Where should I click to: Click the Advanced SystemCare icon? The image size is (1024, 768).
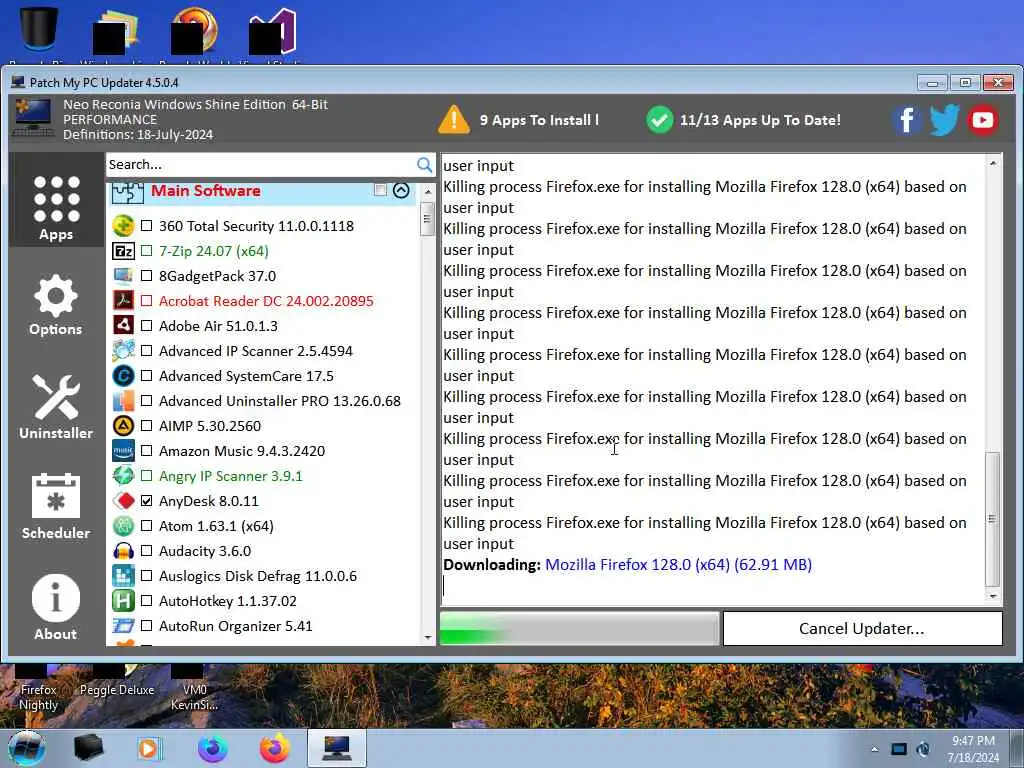click(123, 376)
